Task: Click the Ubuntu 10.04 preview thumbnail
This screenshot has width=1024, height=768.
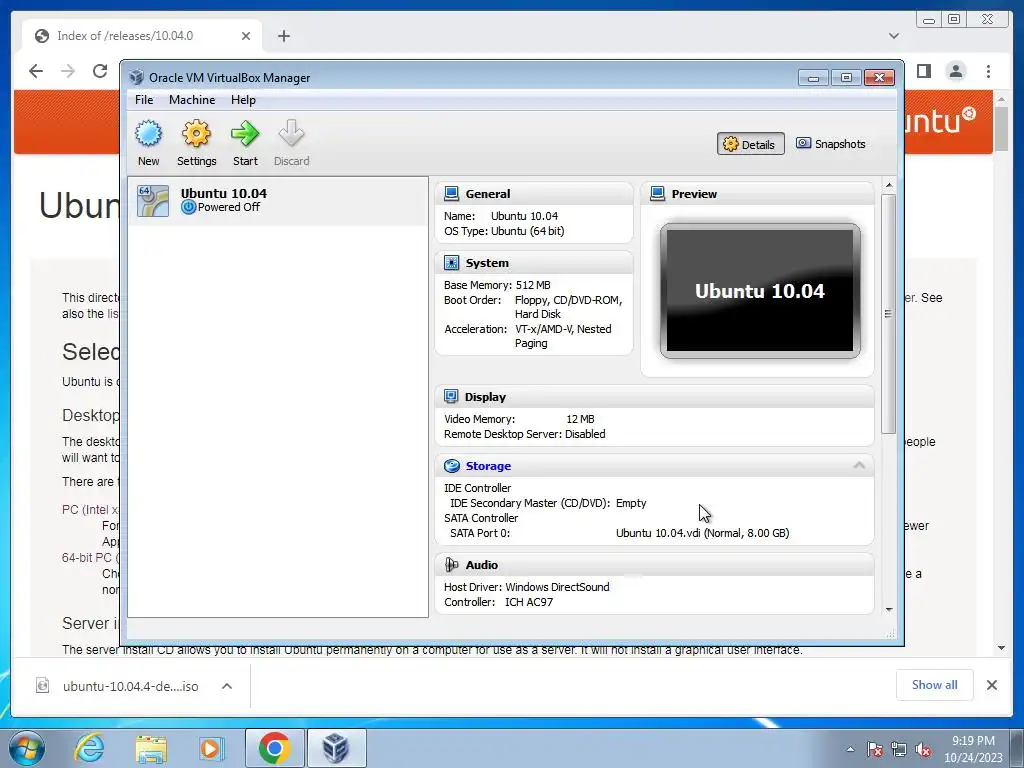Action: click(x=760, y=291)
